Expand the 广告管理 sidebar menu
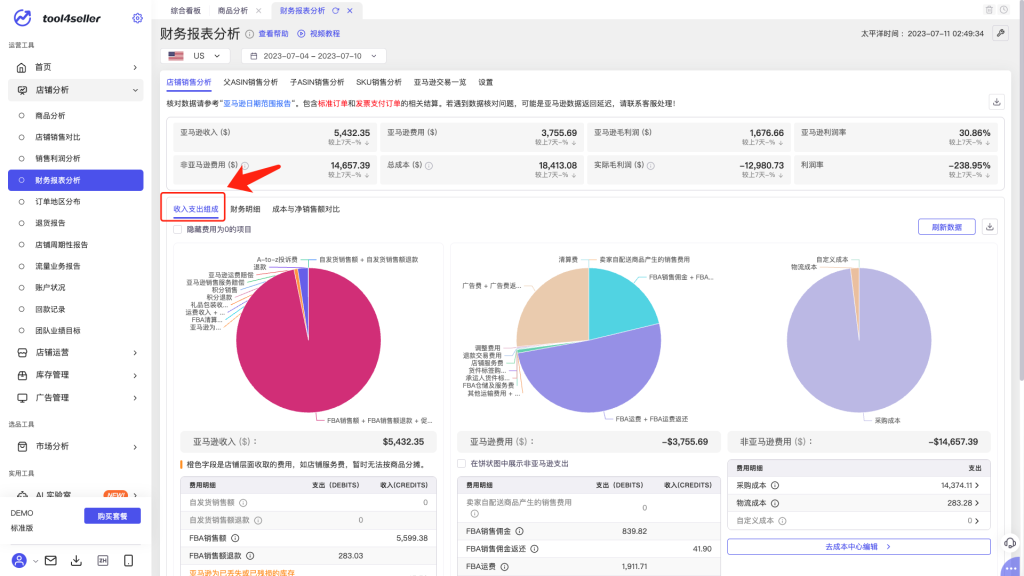This screenshot has height=576, width=1024. [76, 398]
